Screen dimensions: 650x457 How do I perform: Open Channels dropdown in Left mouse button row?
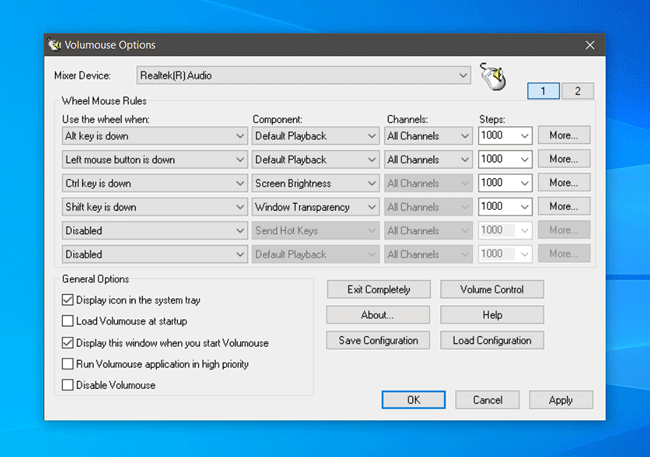[428, 160]
